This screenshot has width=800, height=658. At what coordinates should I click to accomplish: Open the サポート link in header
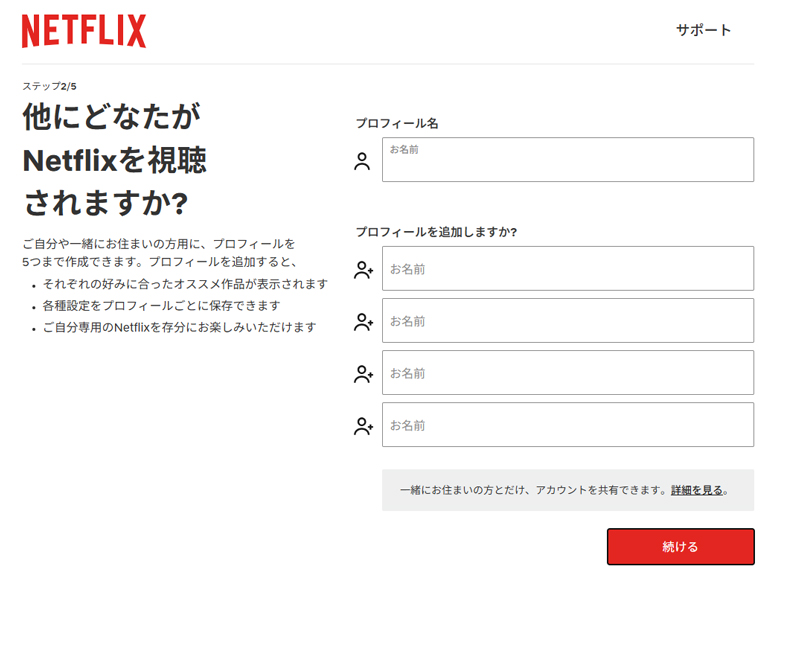tap(703, 30)
